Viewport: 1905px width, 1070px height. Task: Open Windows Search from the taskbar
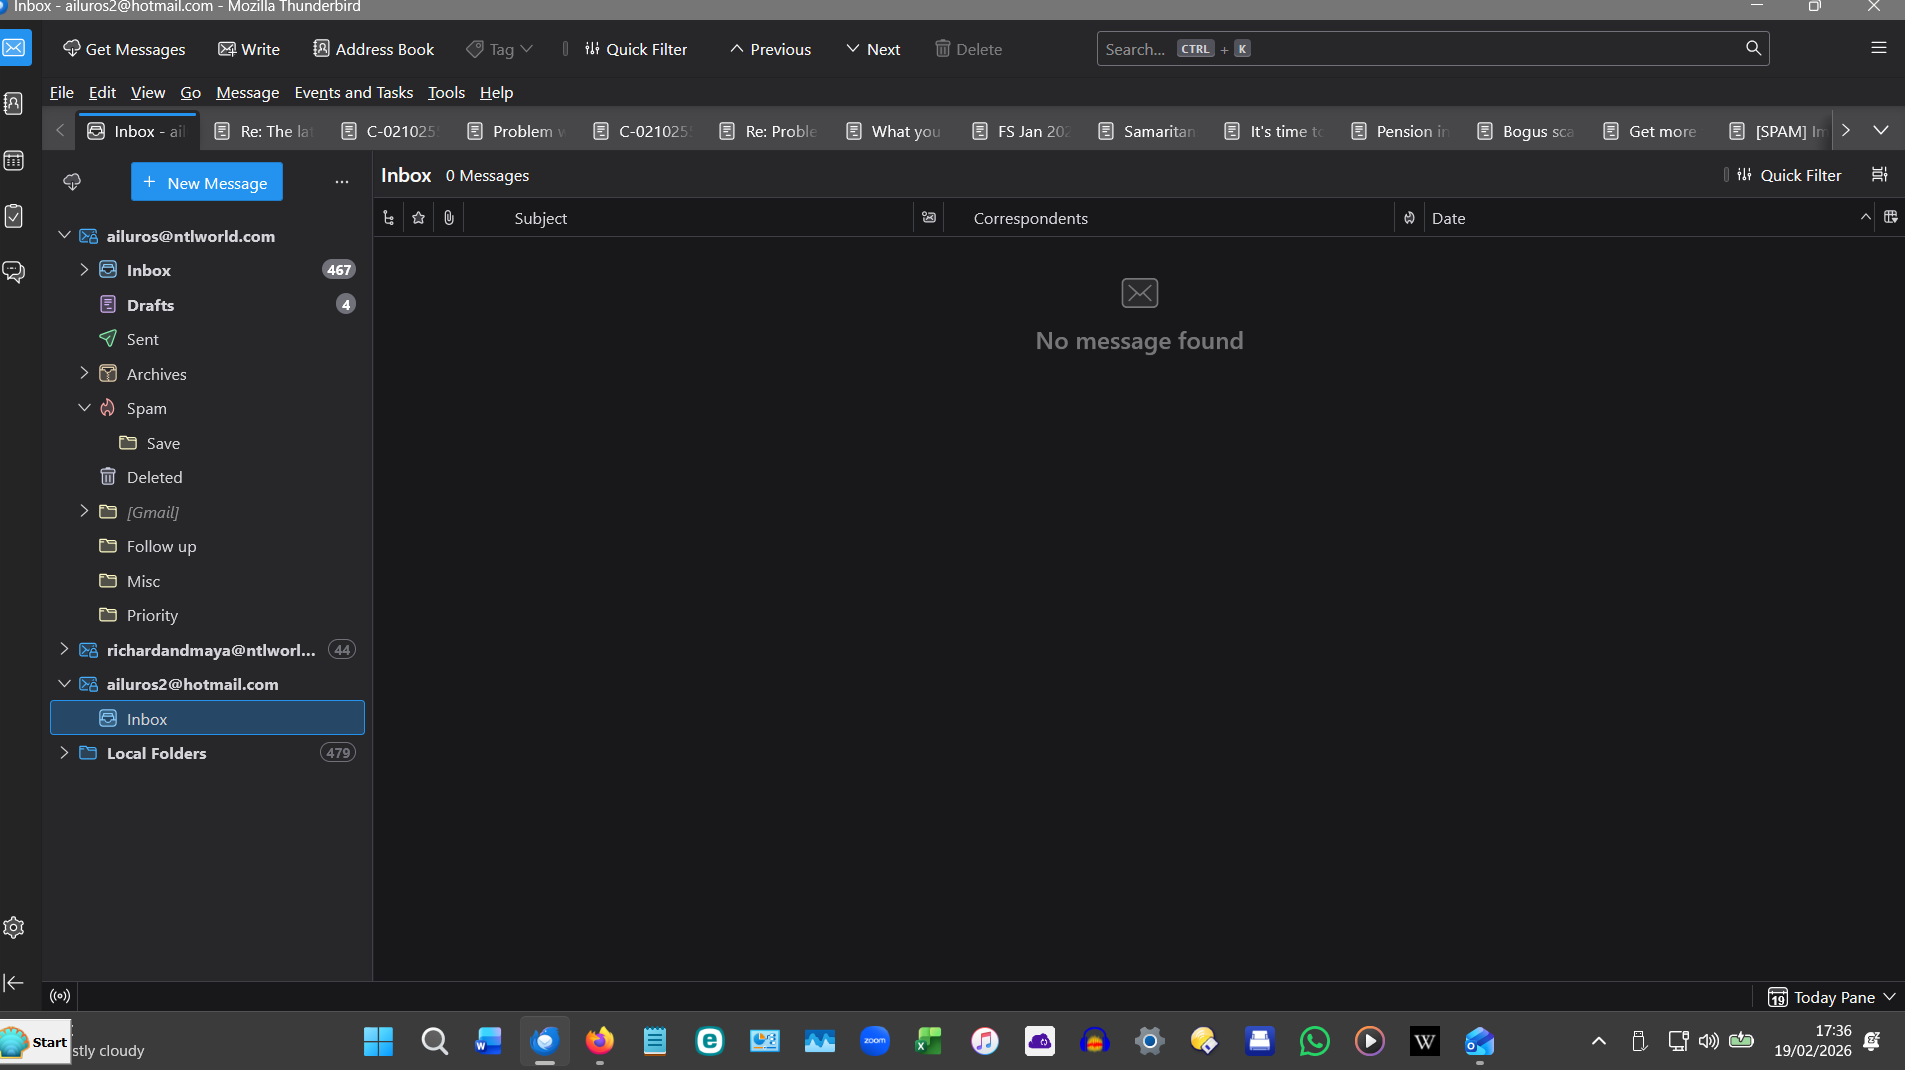point(434,1042)
